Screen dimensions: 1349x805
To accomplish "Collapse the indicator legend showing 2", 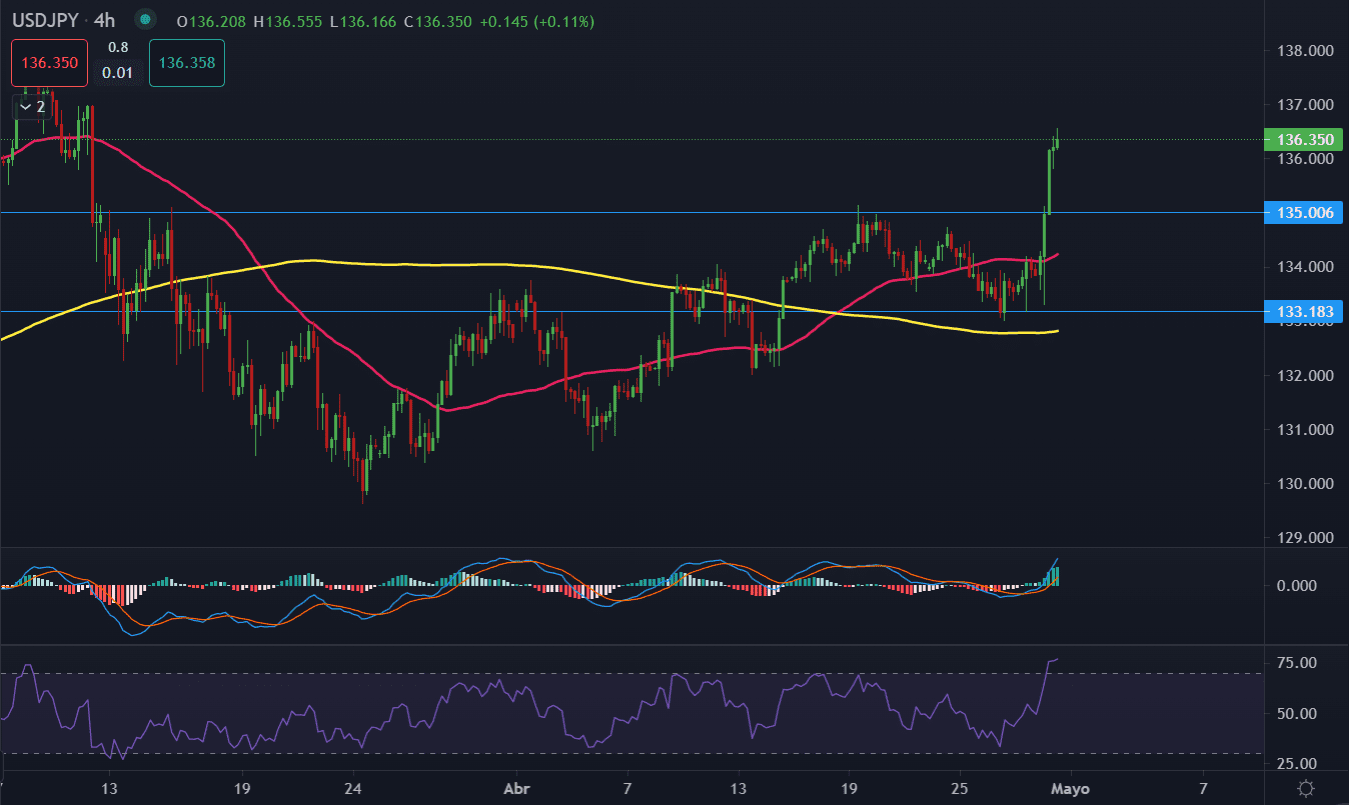I will [29, 106].
